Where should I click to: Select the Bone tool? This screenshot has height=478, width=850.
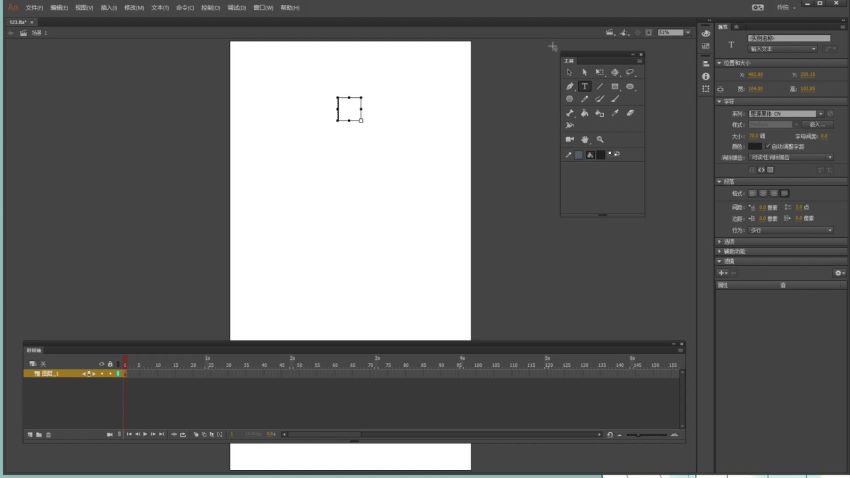coord(569,113)
